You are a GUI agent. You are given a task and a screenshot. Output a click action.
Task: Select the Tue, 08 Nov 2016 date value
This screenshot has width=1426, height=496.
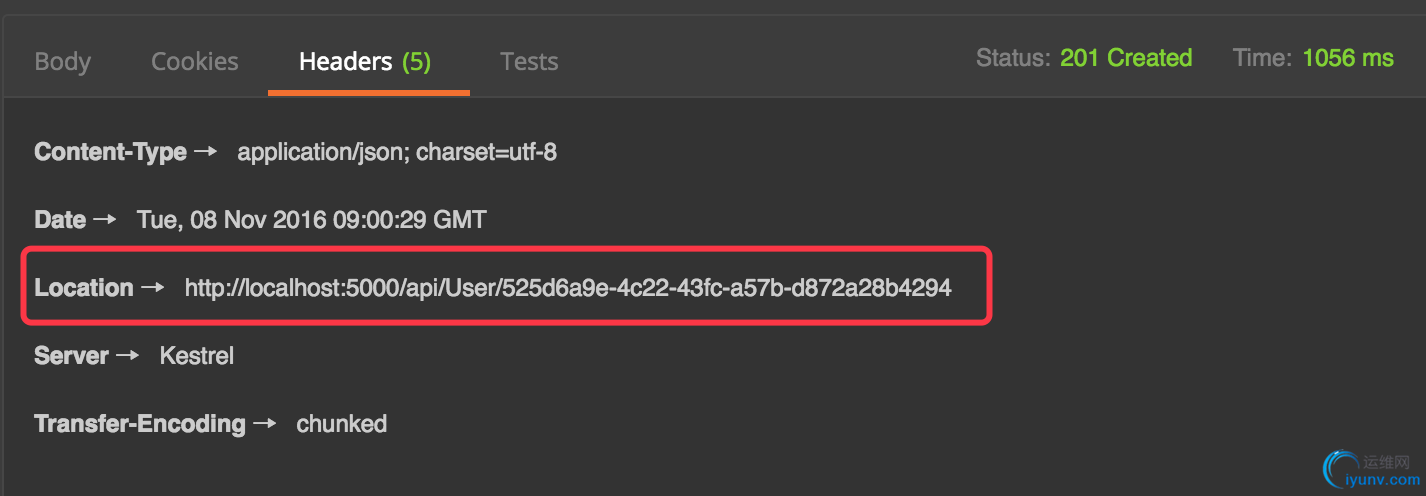click(x=311, y=220)
